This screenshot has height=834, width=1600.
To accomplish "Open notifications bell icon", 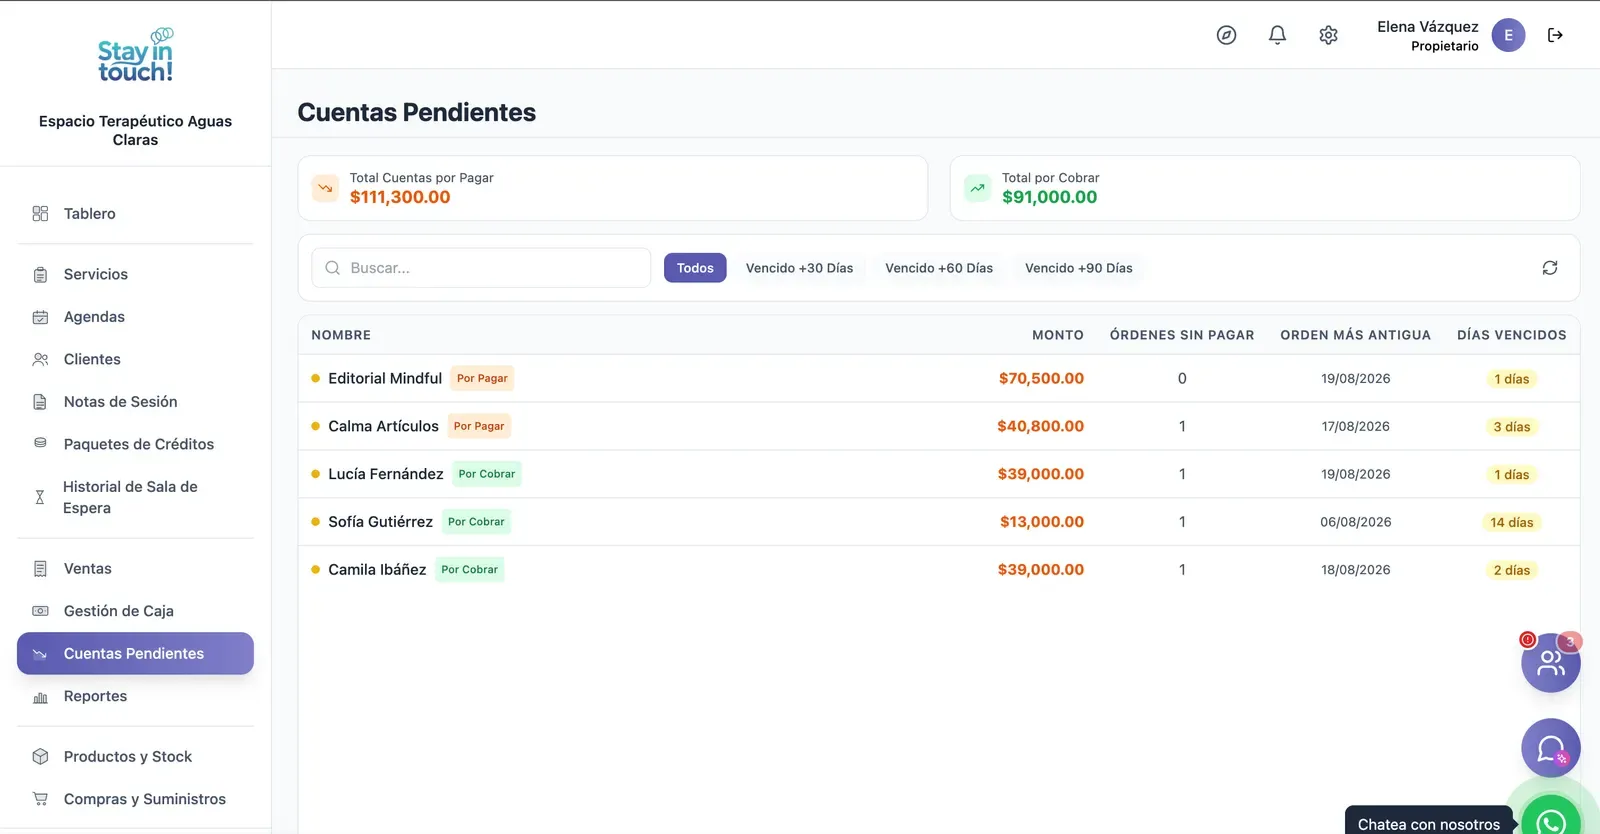I will (x=1277, y=35).
